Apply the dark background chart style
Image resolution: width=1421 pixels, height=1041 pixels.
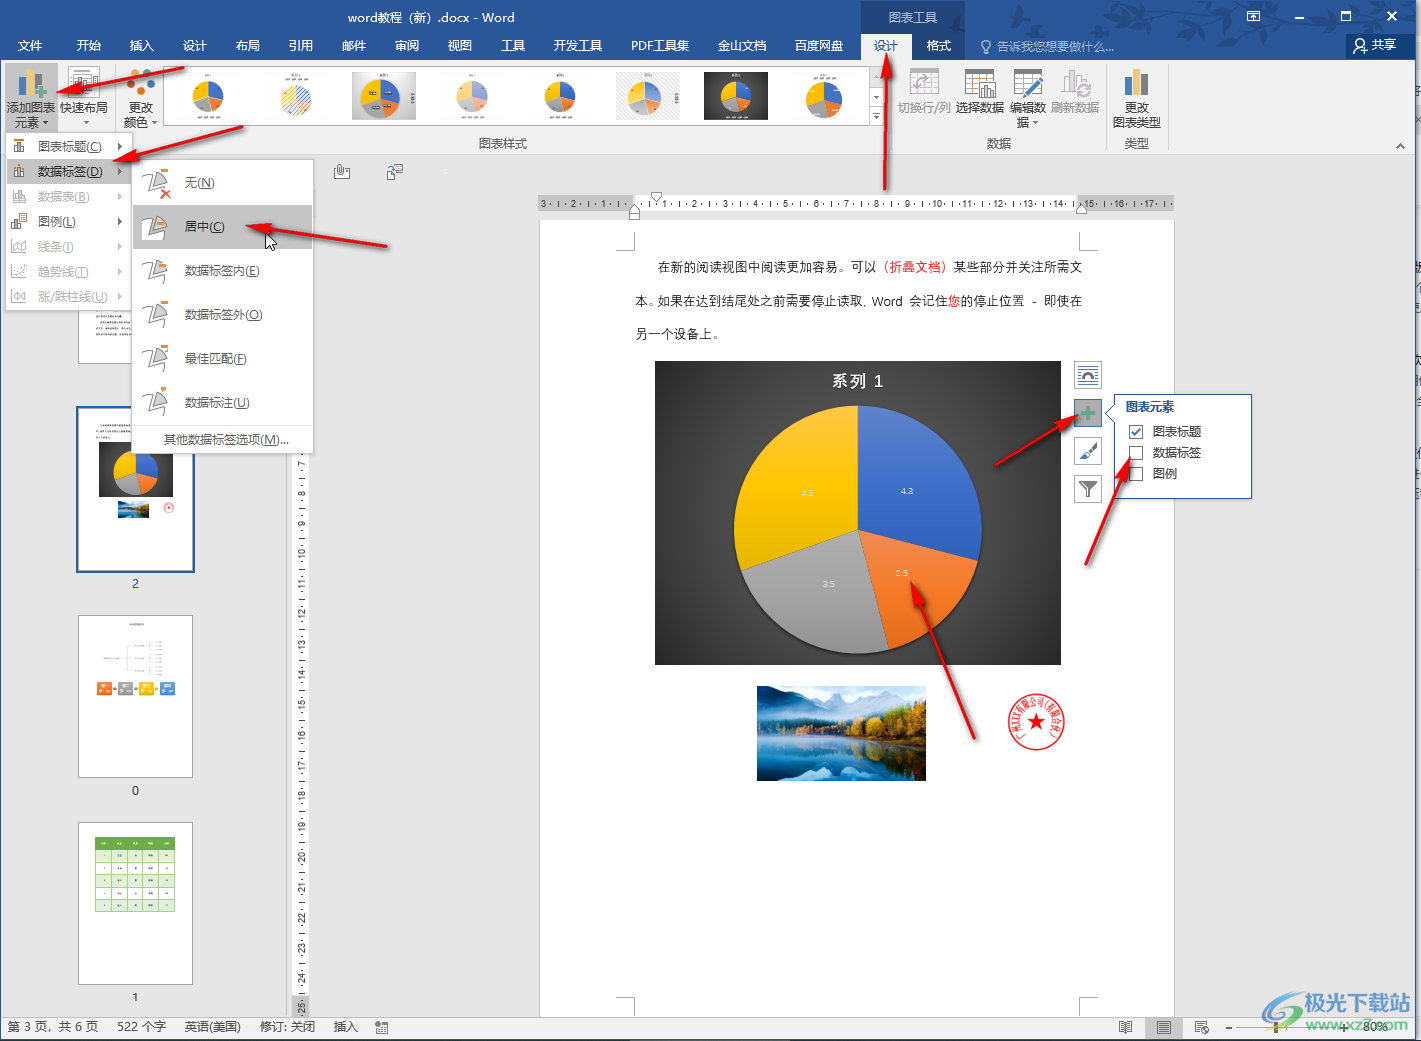736,97
